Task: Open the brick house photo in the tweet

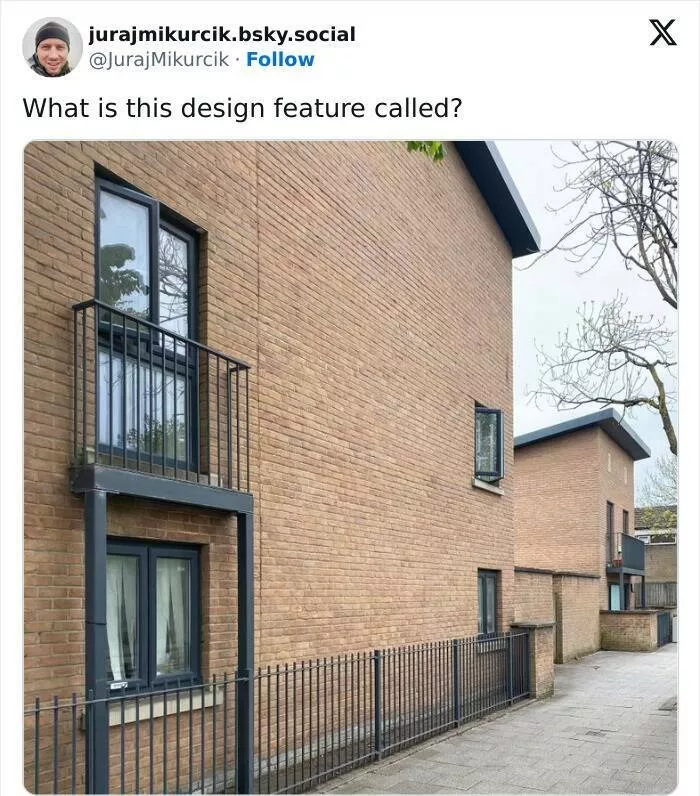Action: [x=350, y=467]
